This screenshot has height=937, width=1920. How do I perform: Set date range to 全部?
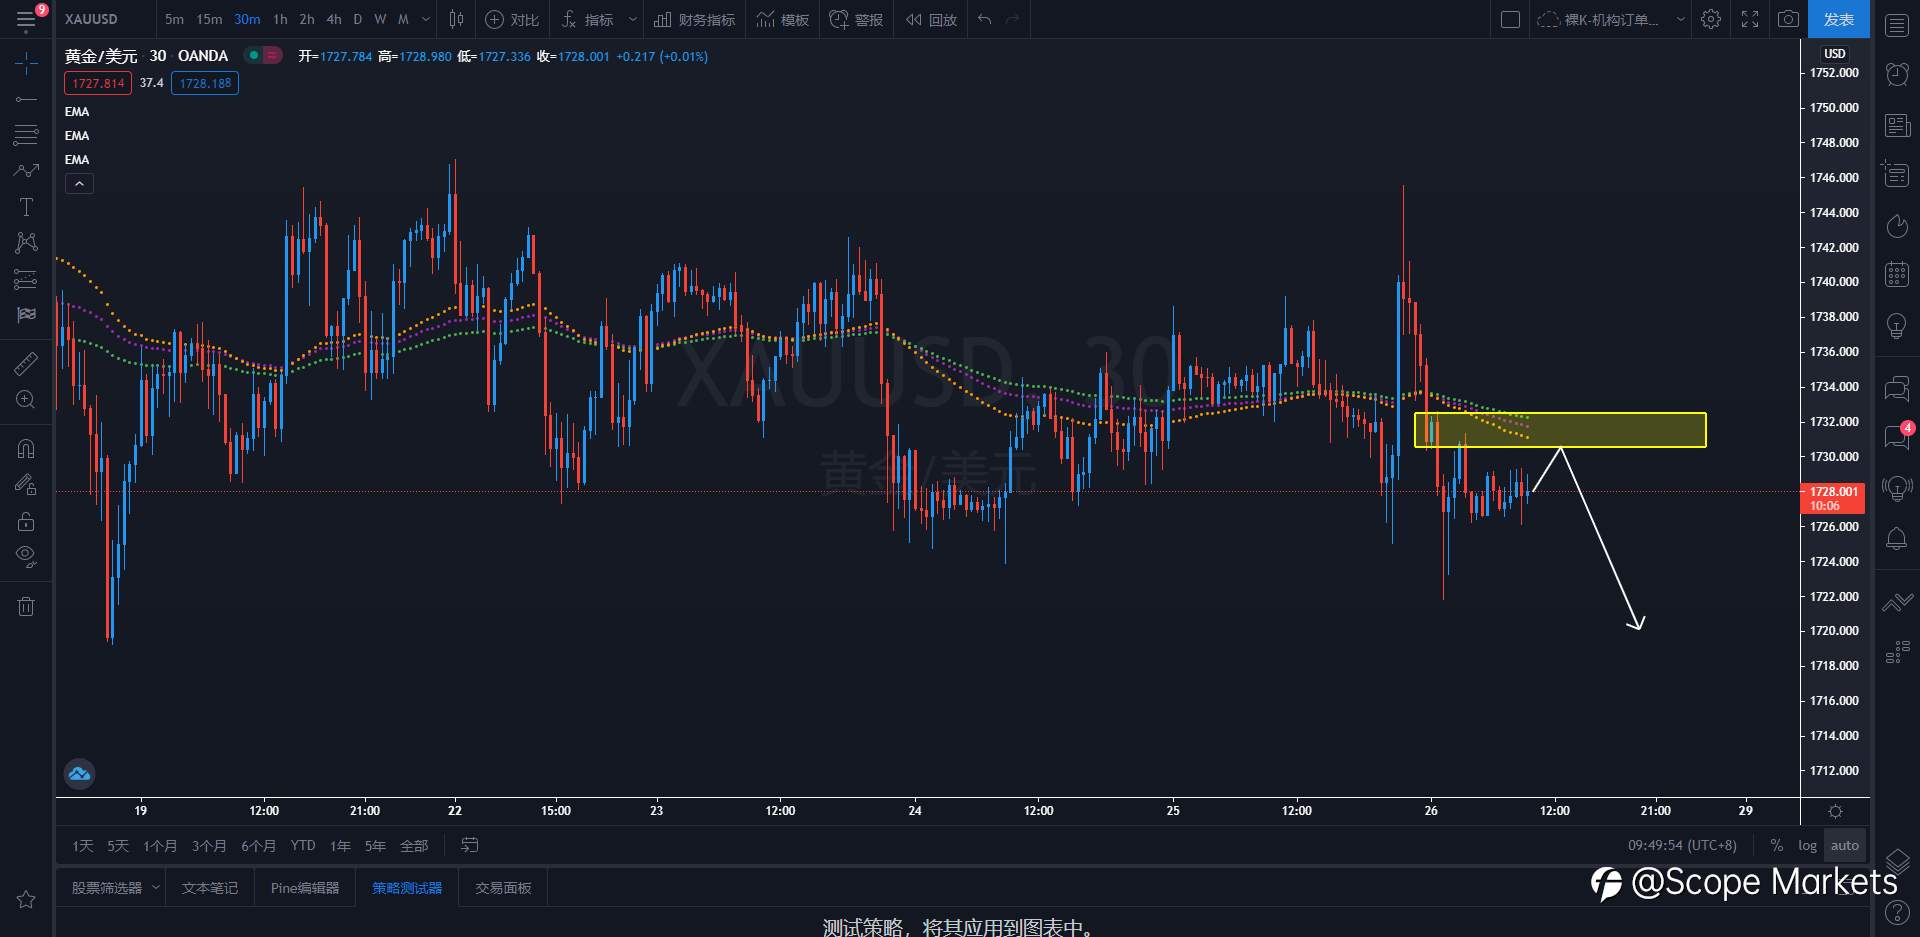[x=414, y=846]
